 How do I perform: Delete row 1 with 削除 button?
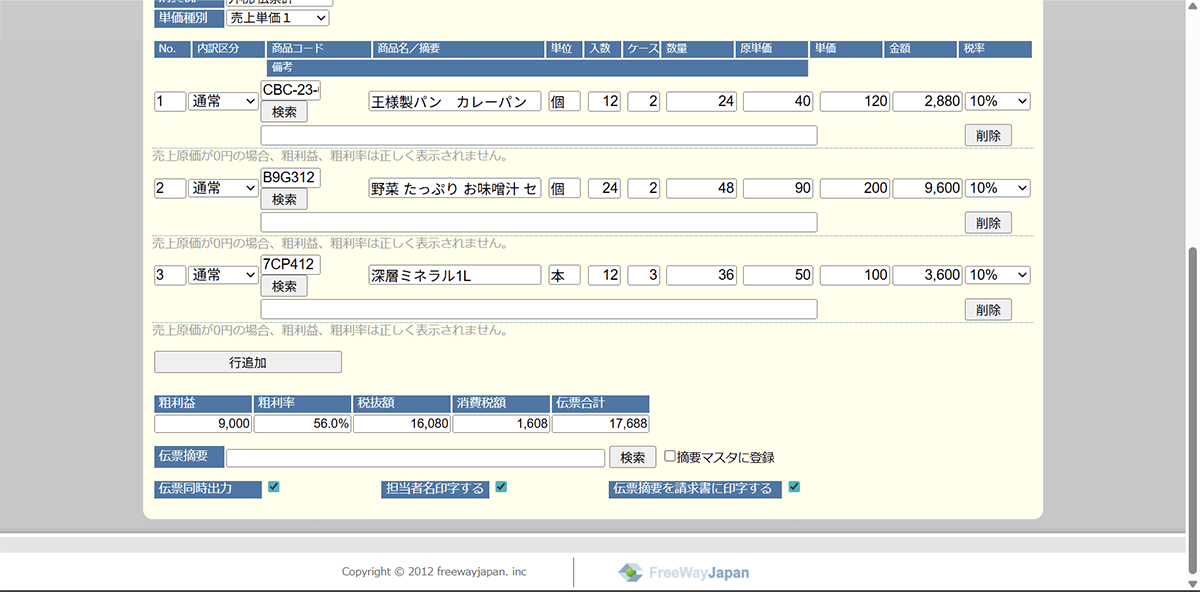[x=988, y=135]
